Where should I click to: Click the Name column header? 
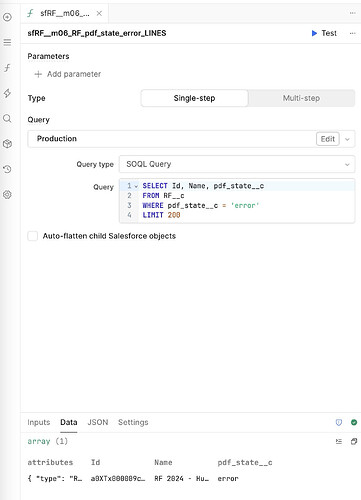click(163, 462)
